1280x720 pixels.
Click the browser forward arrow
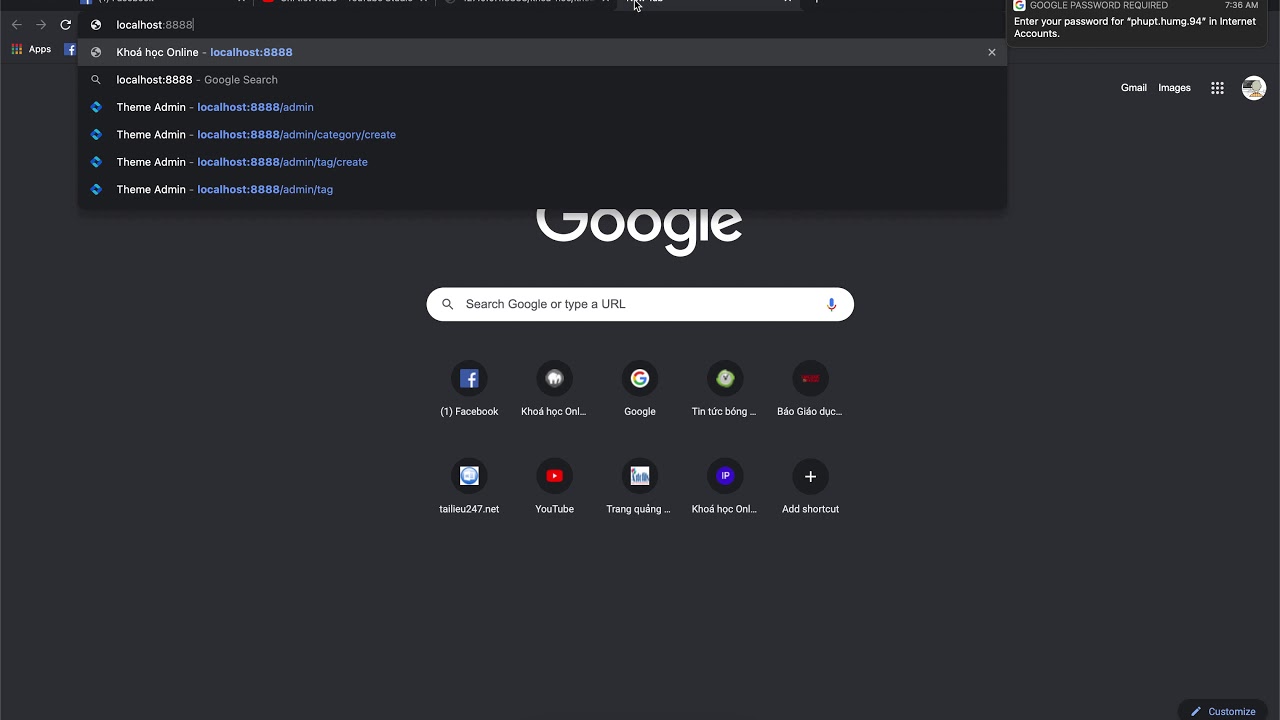(41, 25)
